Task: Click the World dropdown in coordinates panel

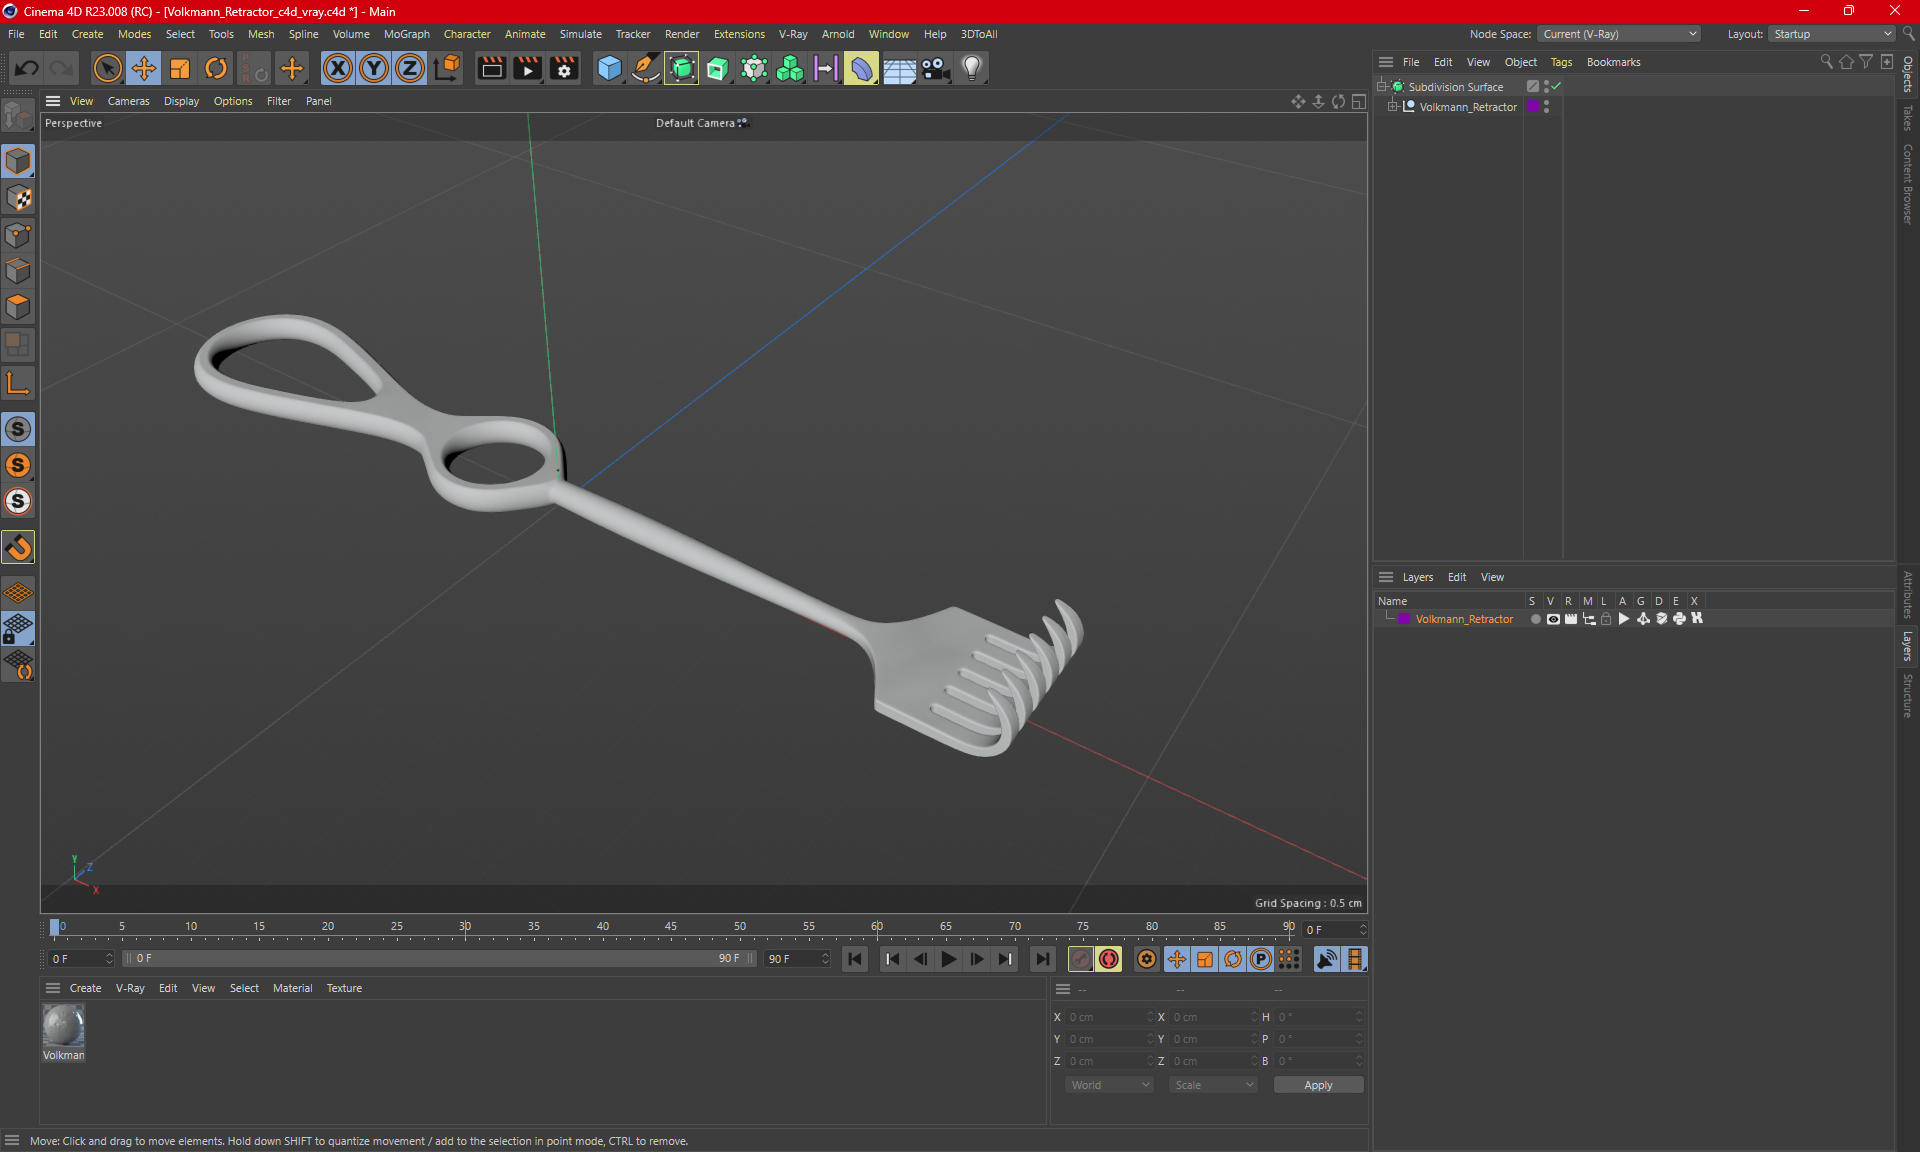Action: click(x=1108, y=1085)
